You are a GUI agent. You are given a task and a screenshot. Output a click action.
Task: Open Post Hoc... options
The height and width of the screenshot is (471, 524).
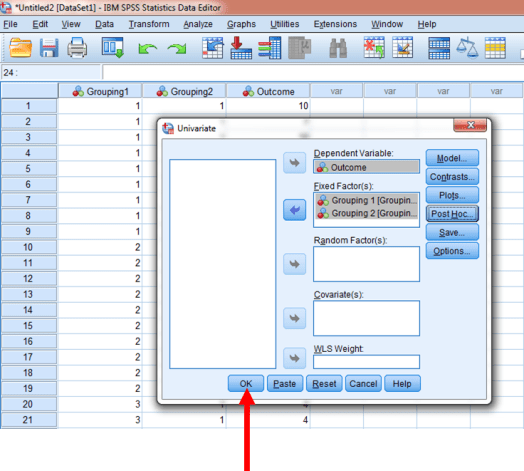point(452,214)
